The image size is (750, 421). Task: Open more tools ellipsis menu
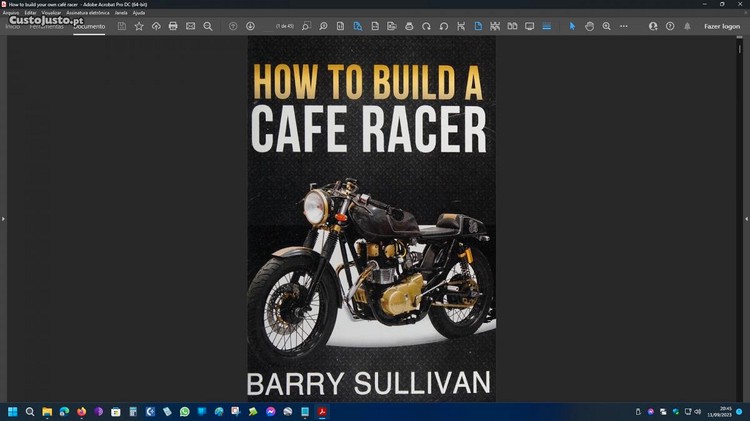[623, 26]
